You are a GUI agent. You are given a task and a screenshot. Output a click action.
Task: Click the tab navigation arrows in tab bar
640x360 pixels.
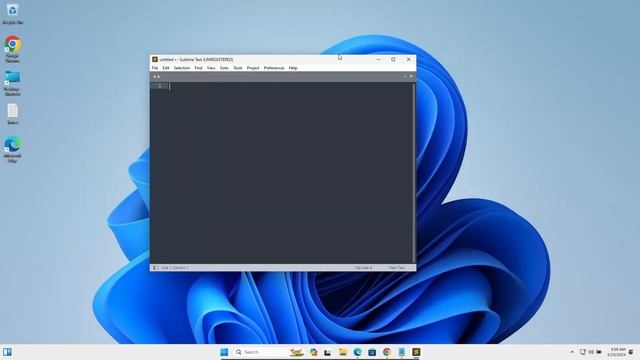click(x=157, y=77)
